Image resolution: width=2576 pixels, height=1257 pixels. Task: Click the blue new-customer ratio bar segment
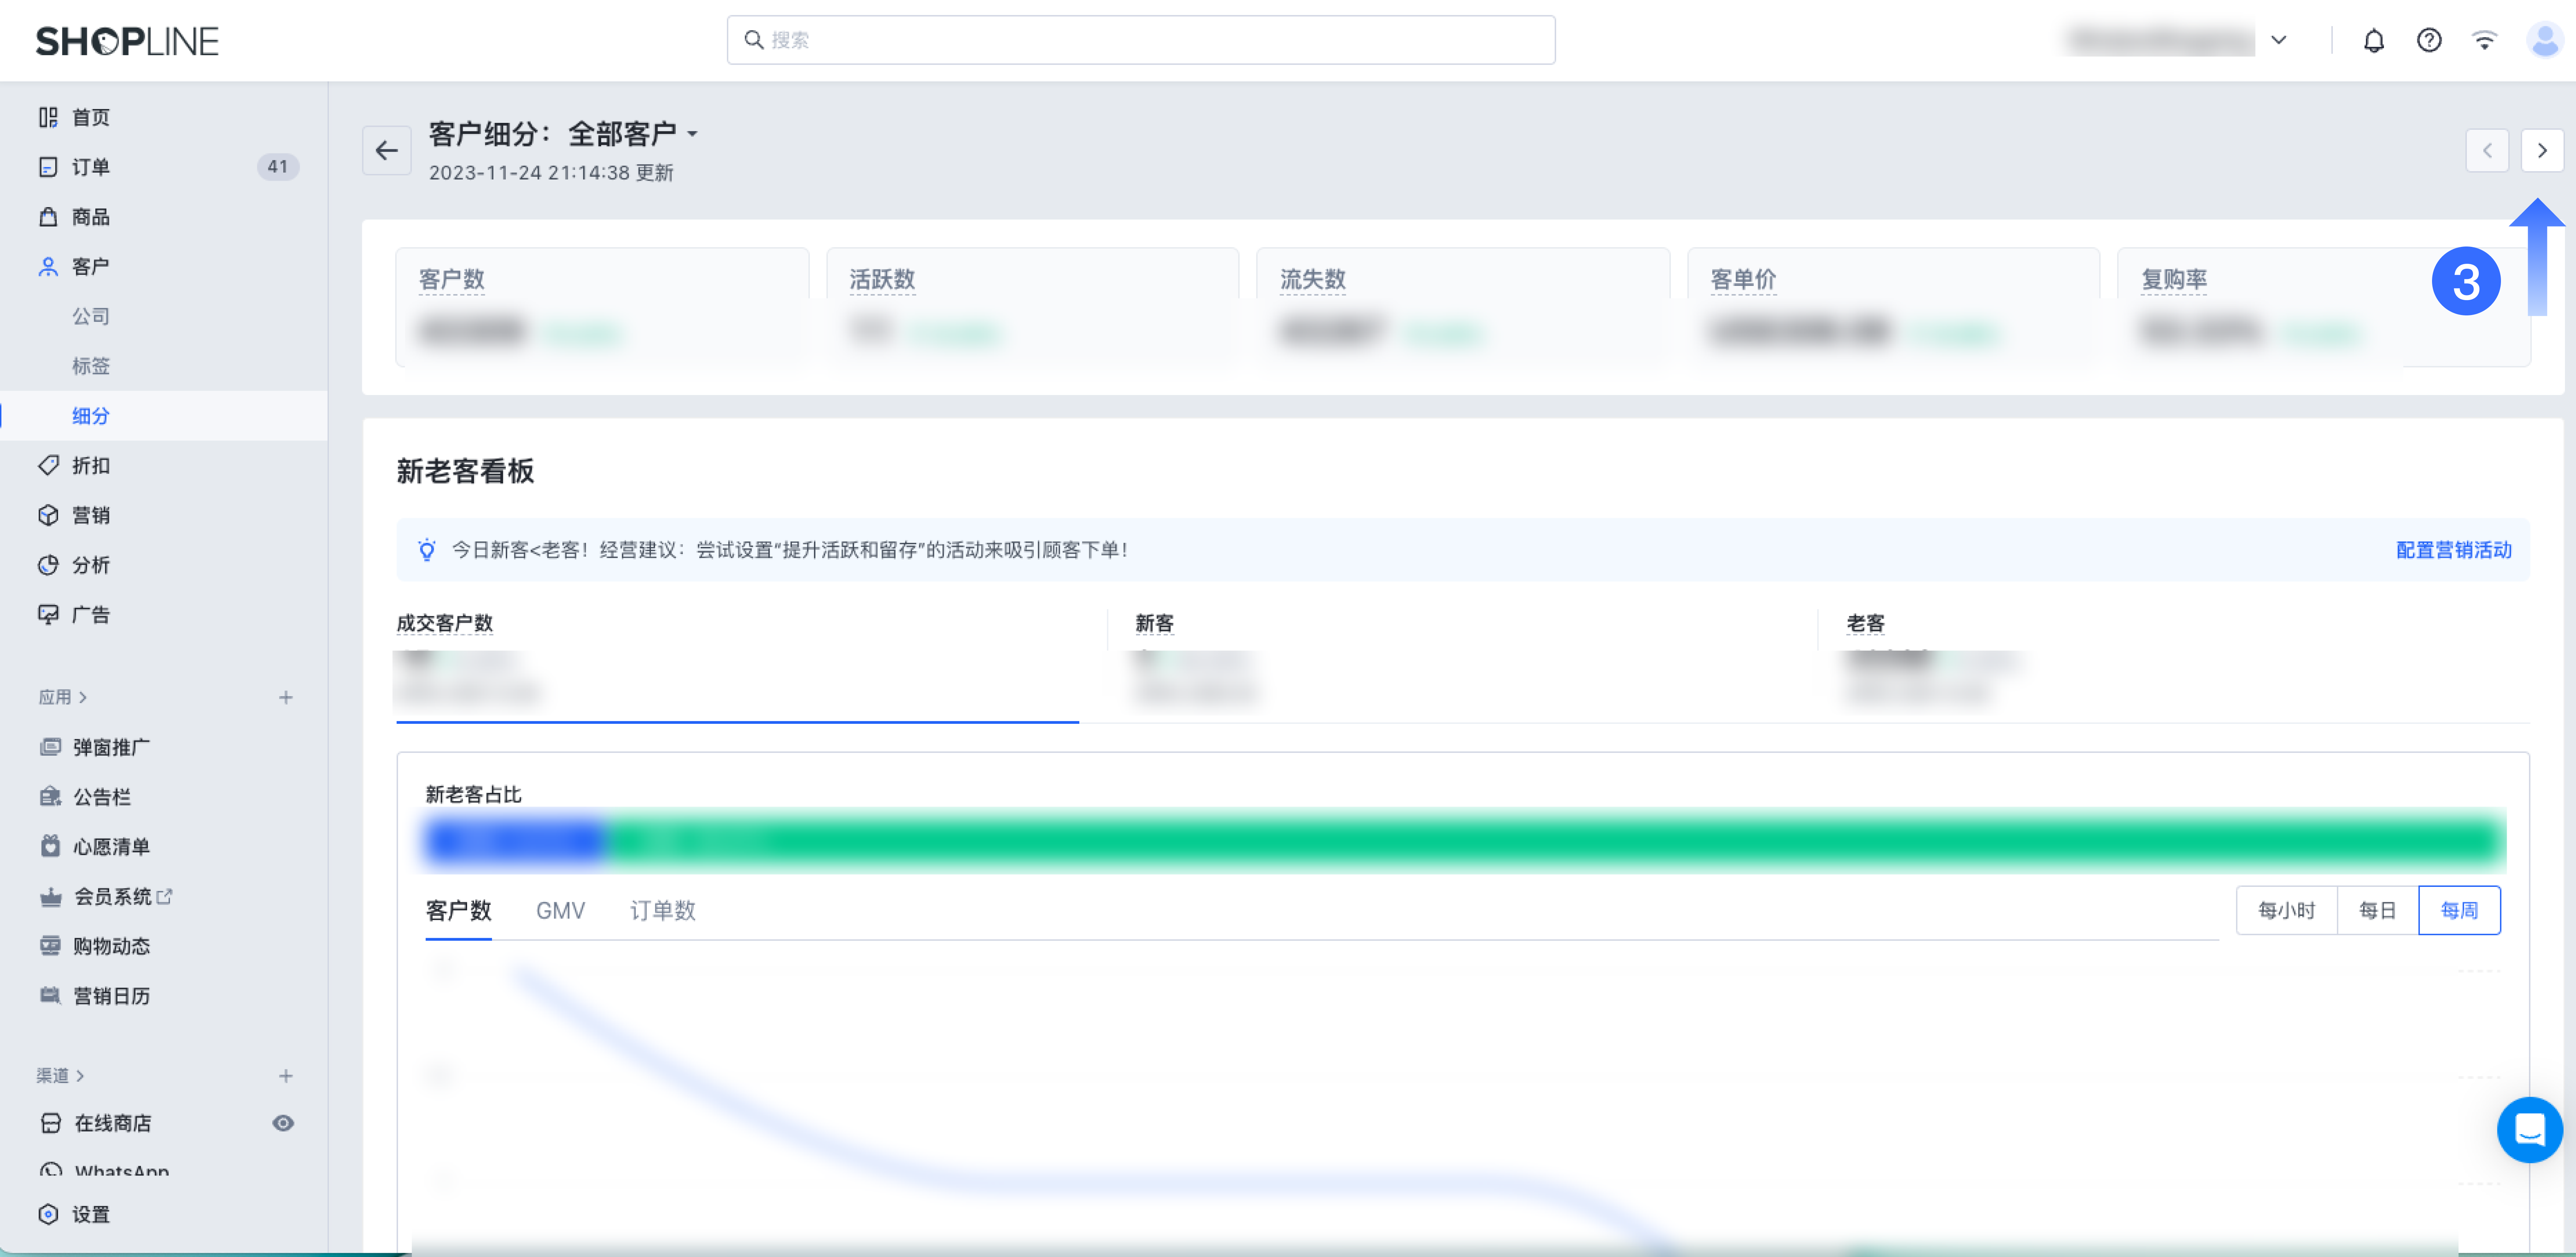[515, 840]
